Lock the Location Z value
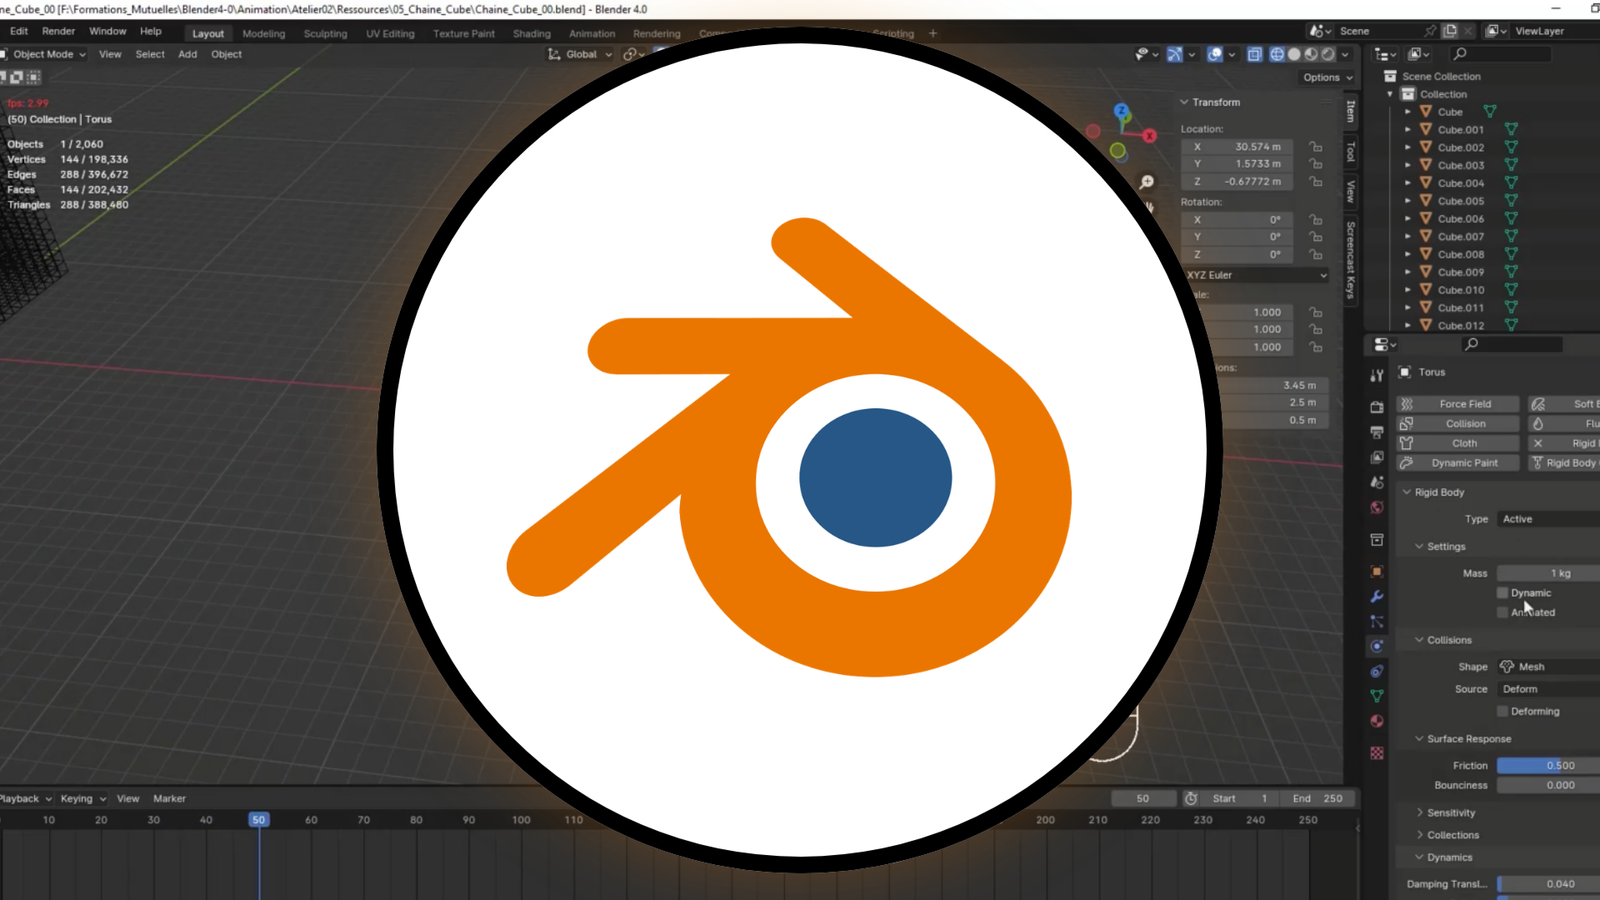 (1316, 181)
